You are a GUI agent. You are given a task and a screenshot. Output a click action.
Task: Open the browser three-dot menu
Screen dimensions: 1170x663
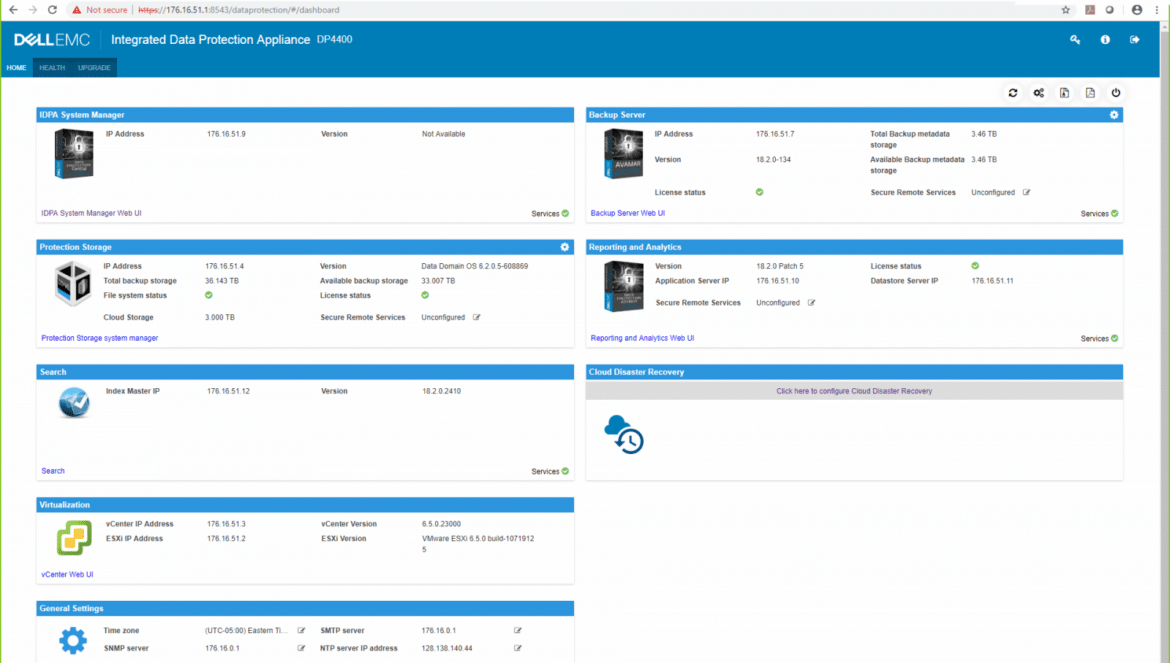point(1157,10)
